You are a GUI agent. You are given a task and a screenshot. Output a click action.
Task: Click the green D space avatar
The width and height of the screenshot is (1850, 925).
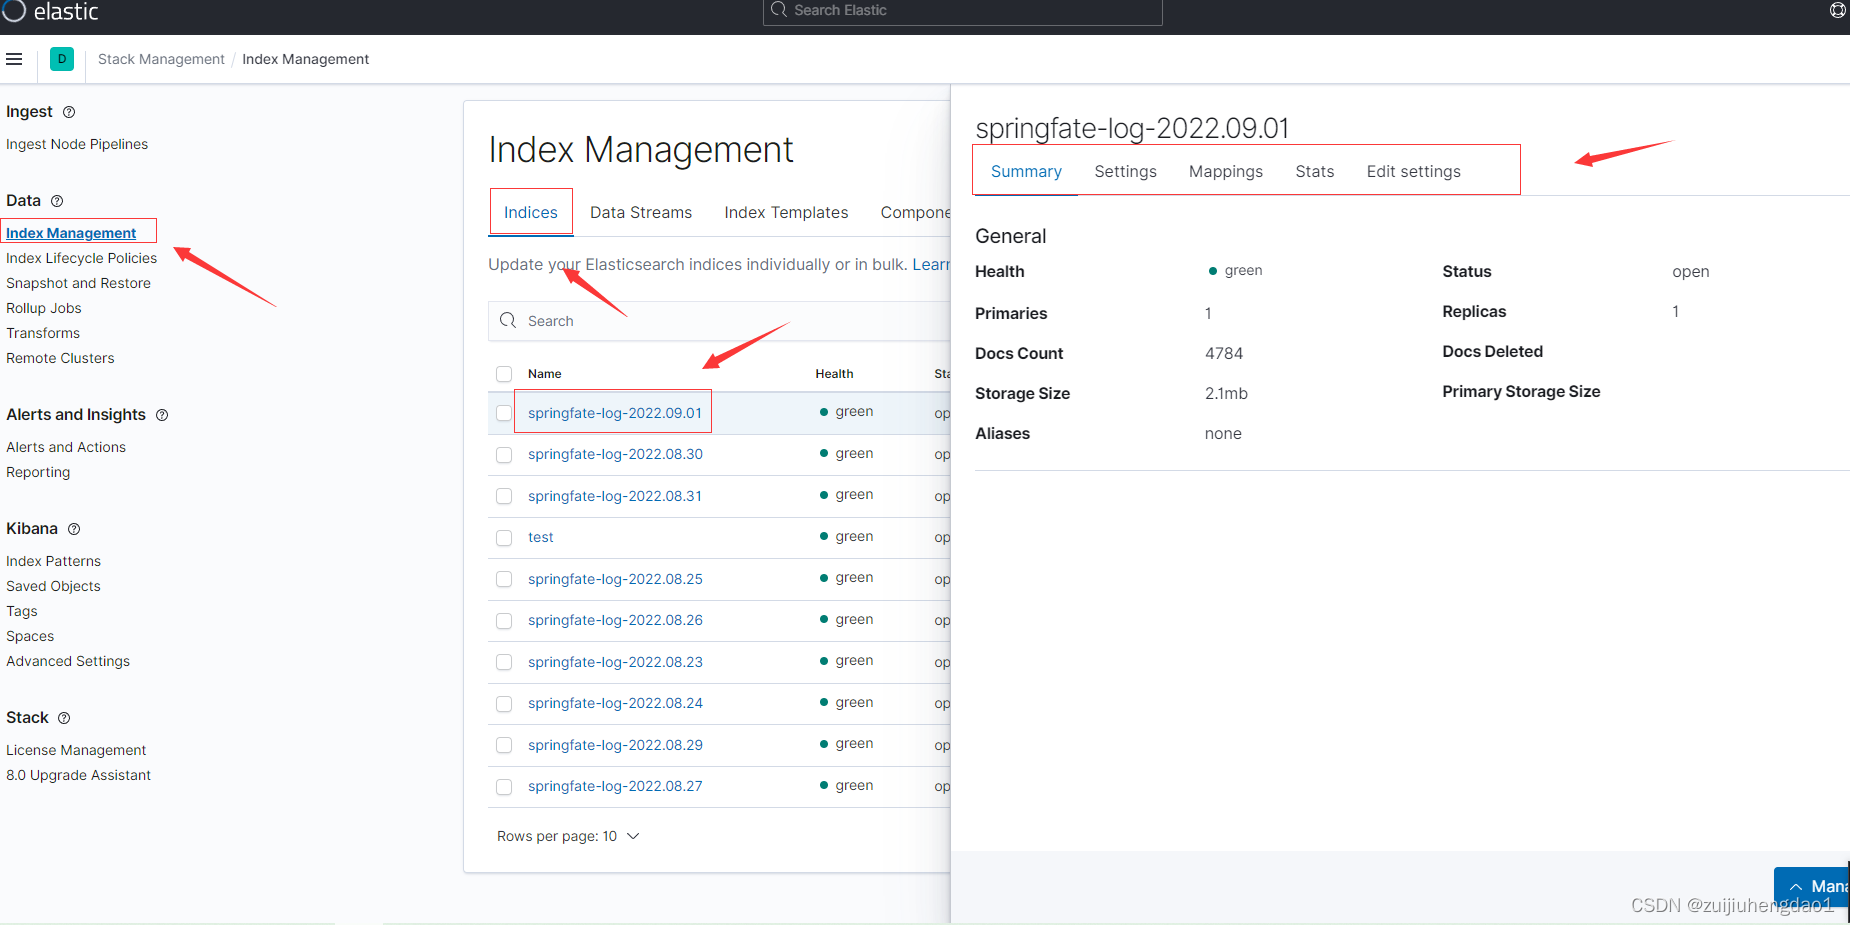click(62, 59)
